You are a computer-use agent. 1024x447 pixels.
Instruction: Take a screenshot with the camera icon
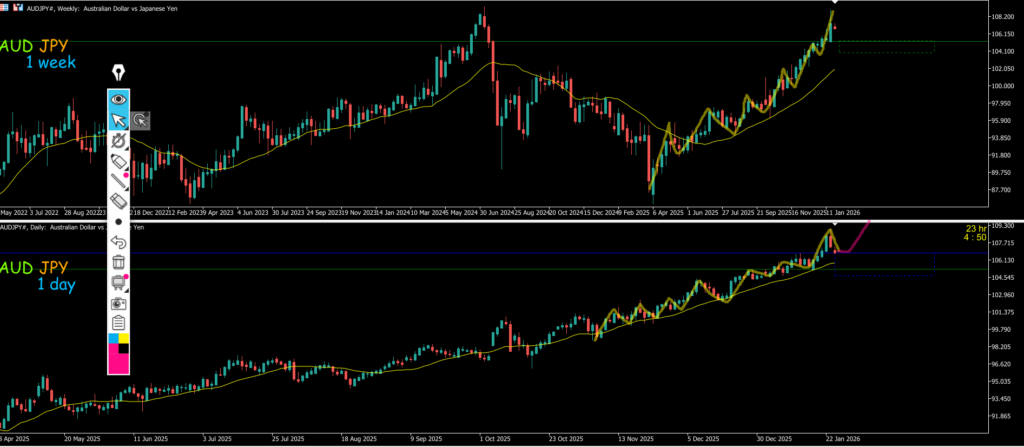pyautogui.click(x=118, y=302)
